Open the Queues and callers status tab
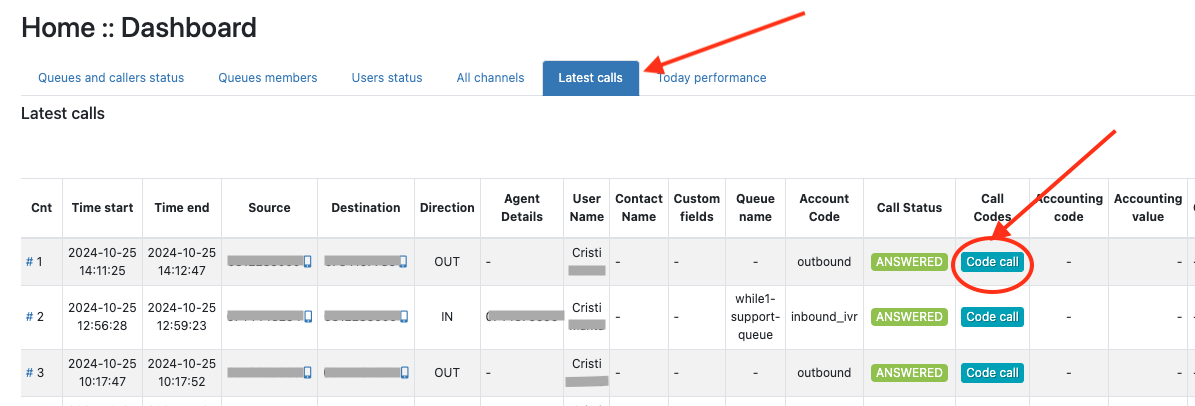1195x406 pixels. coord(111,78)
